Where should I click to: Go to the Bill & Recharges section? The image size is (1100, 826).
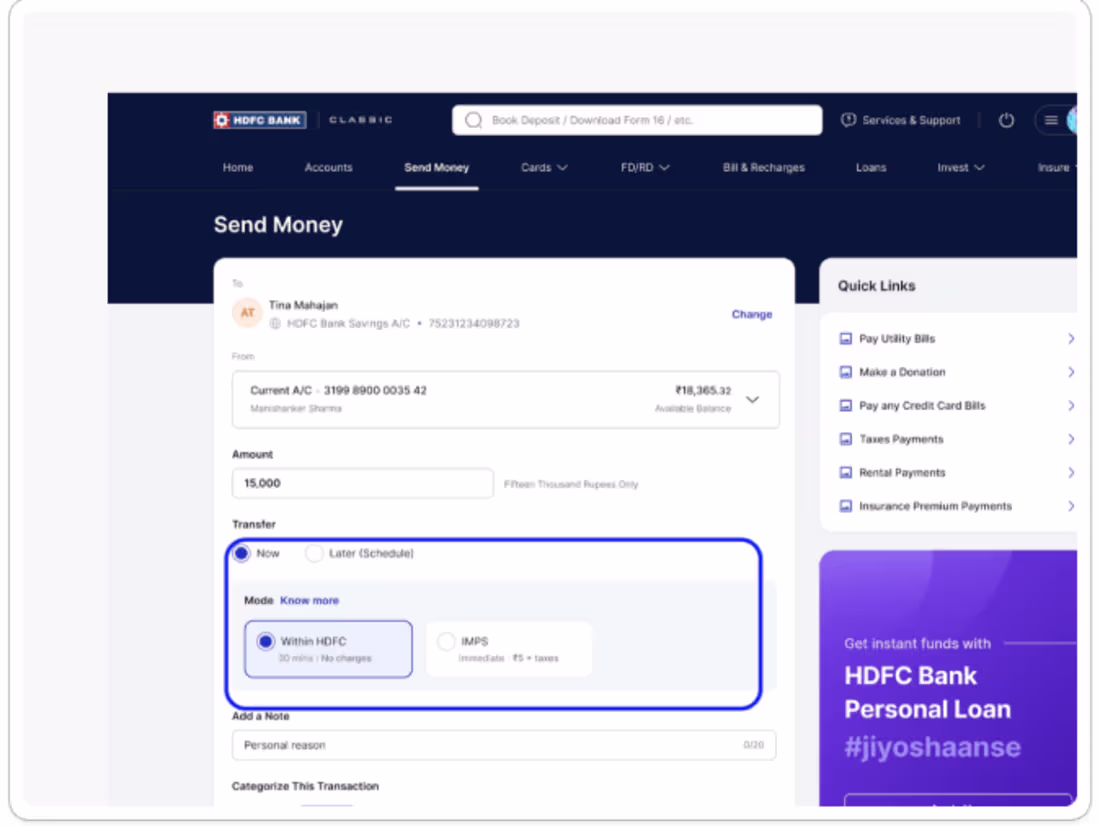763,168
